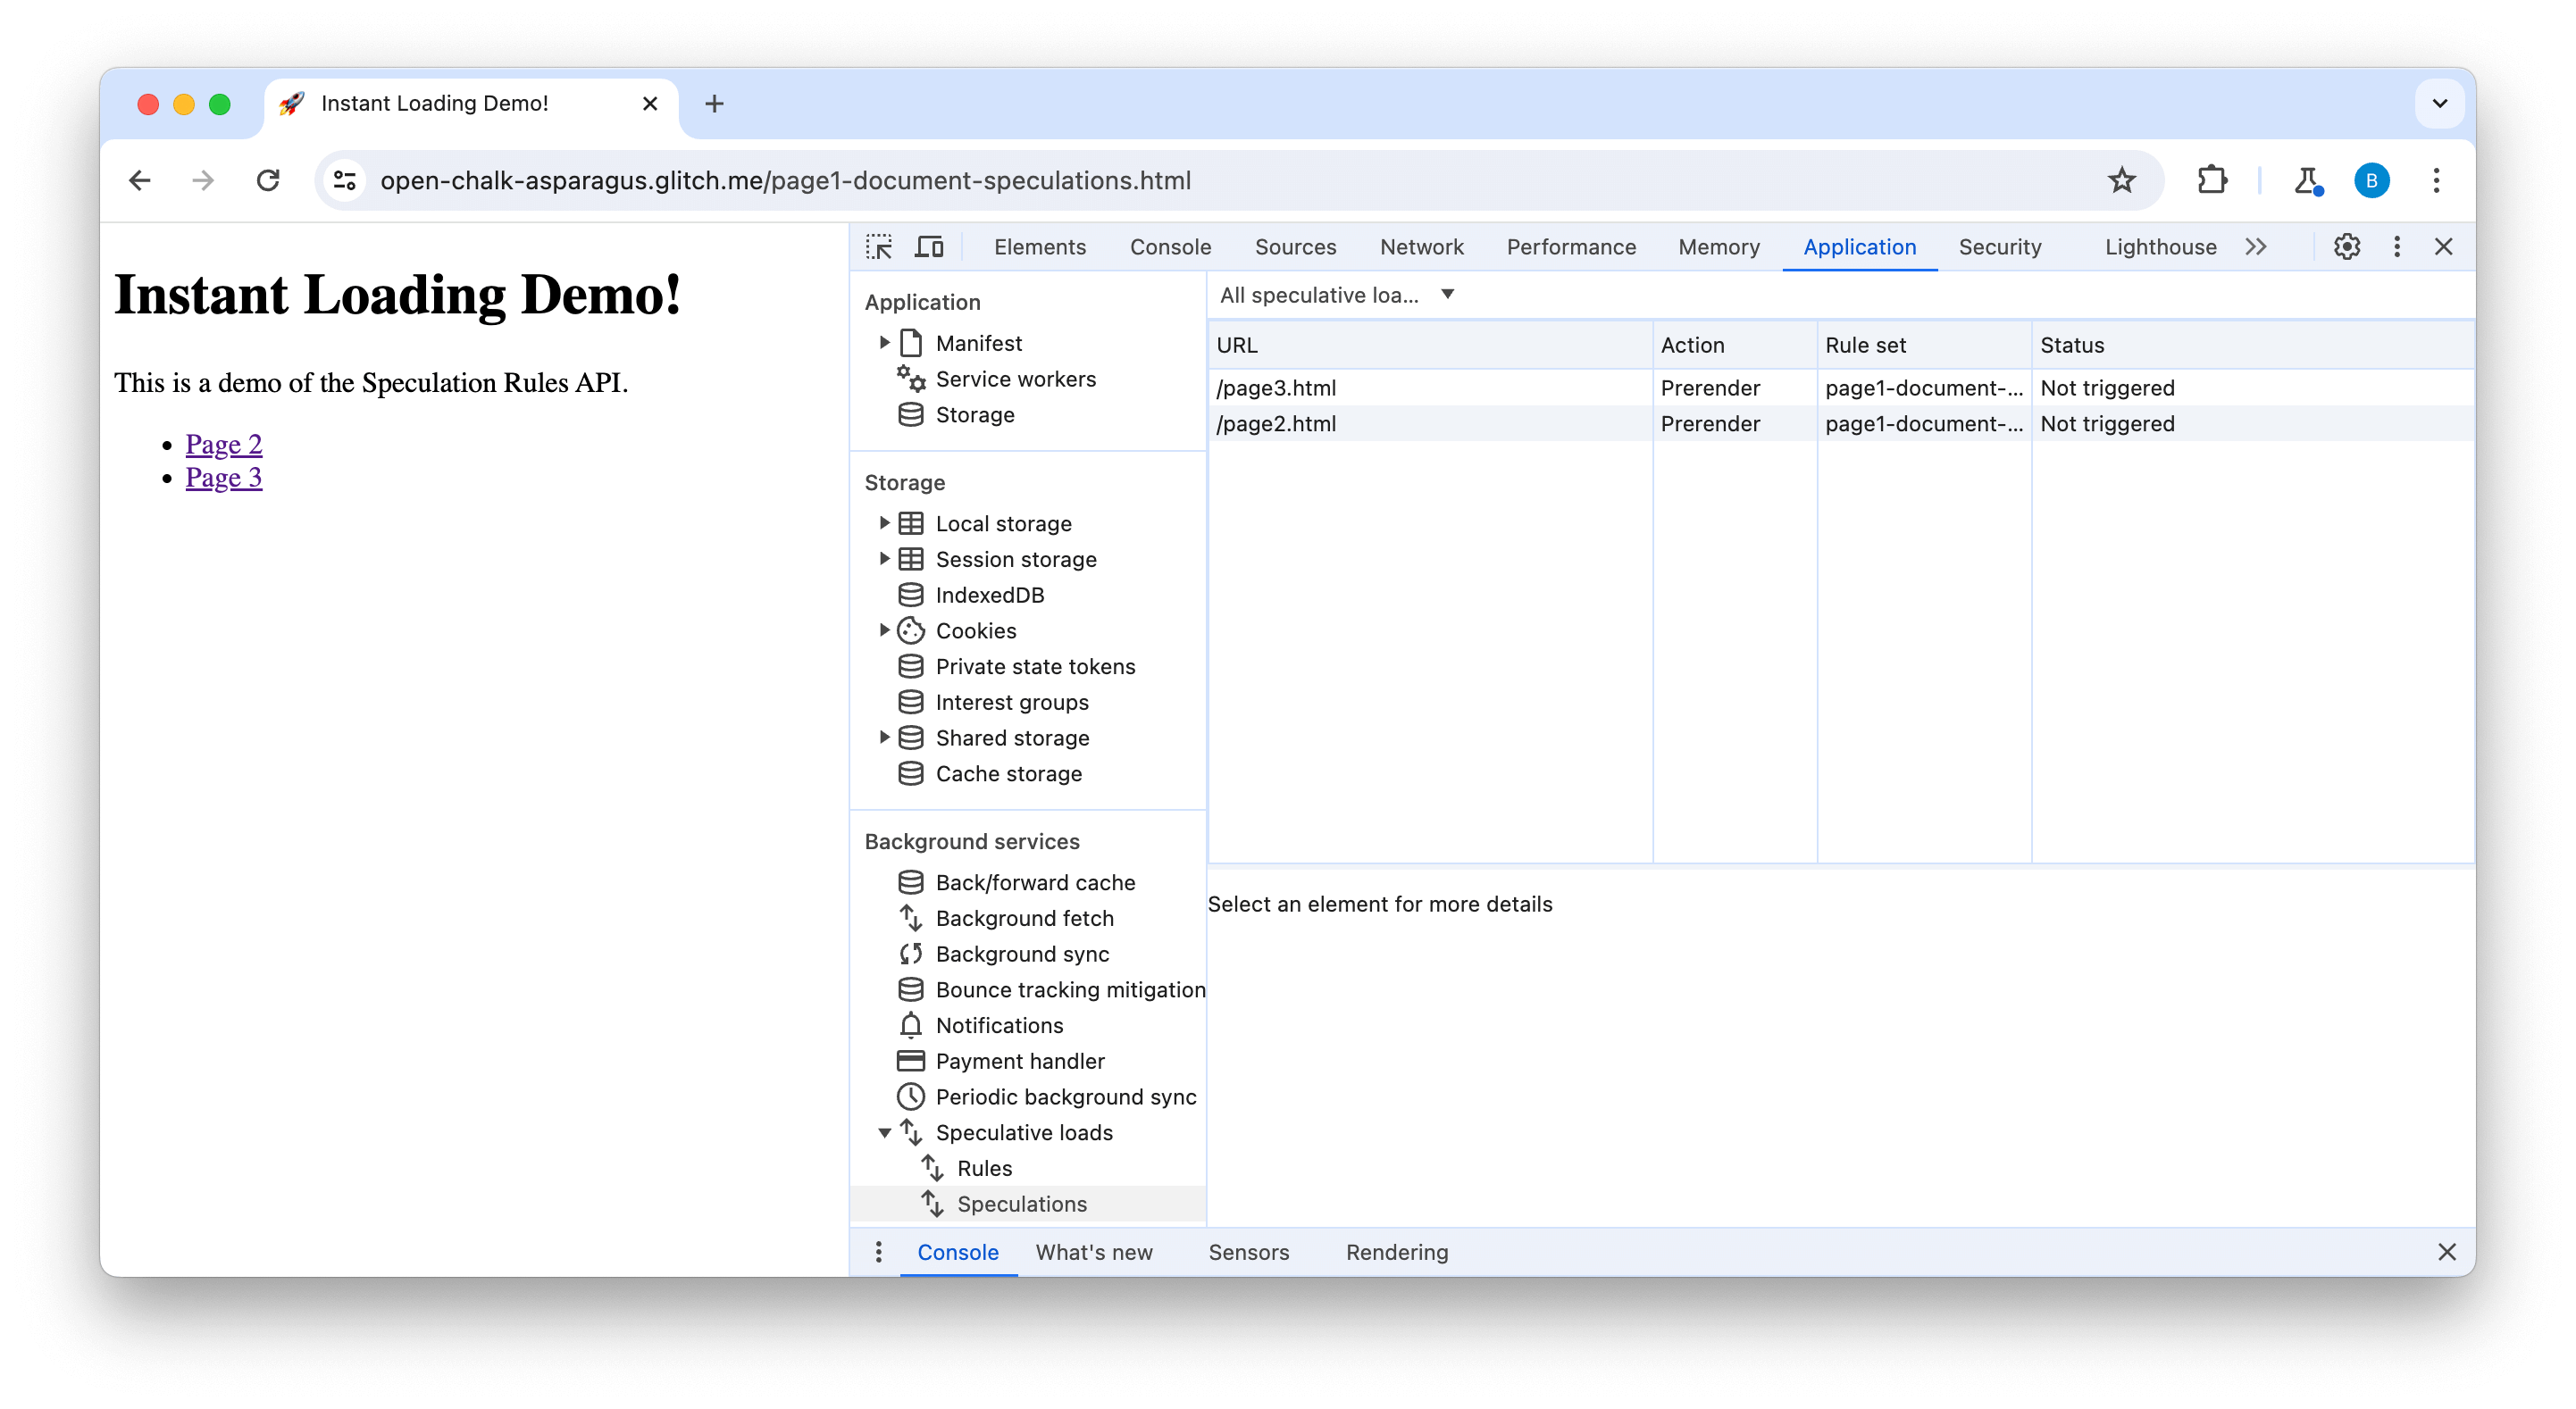Click the Background fetch icon
The width and height of the screenshot is (2576, 1409).
[x=911, y=918]
